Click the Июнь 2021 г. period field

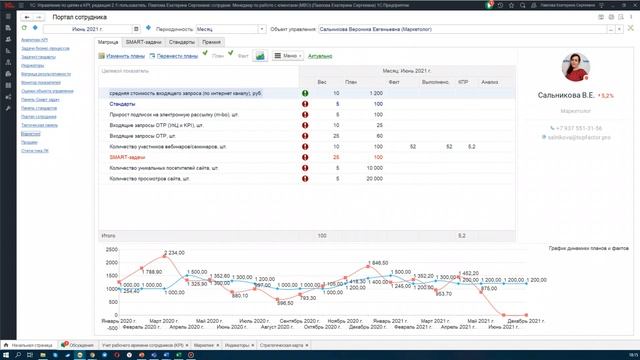click(x=87, y=29)
